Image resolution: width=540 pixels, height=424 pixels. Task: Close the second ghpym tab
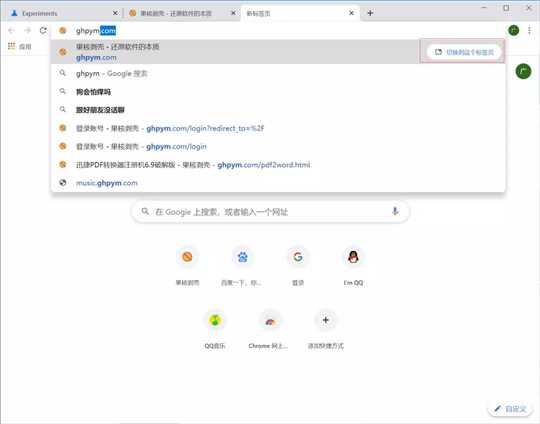[233, 13]
